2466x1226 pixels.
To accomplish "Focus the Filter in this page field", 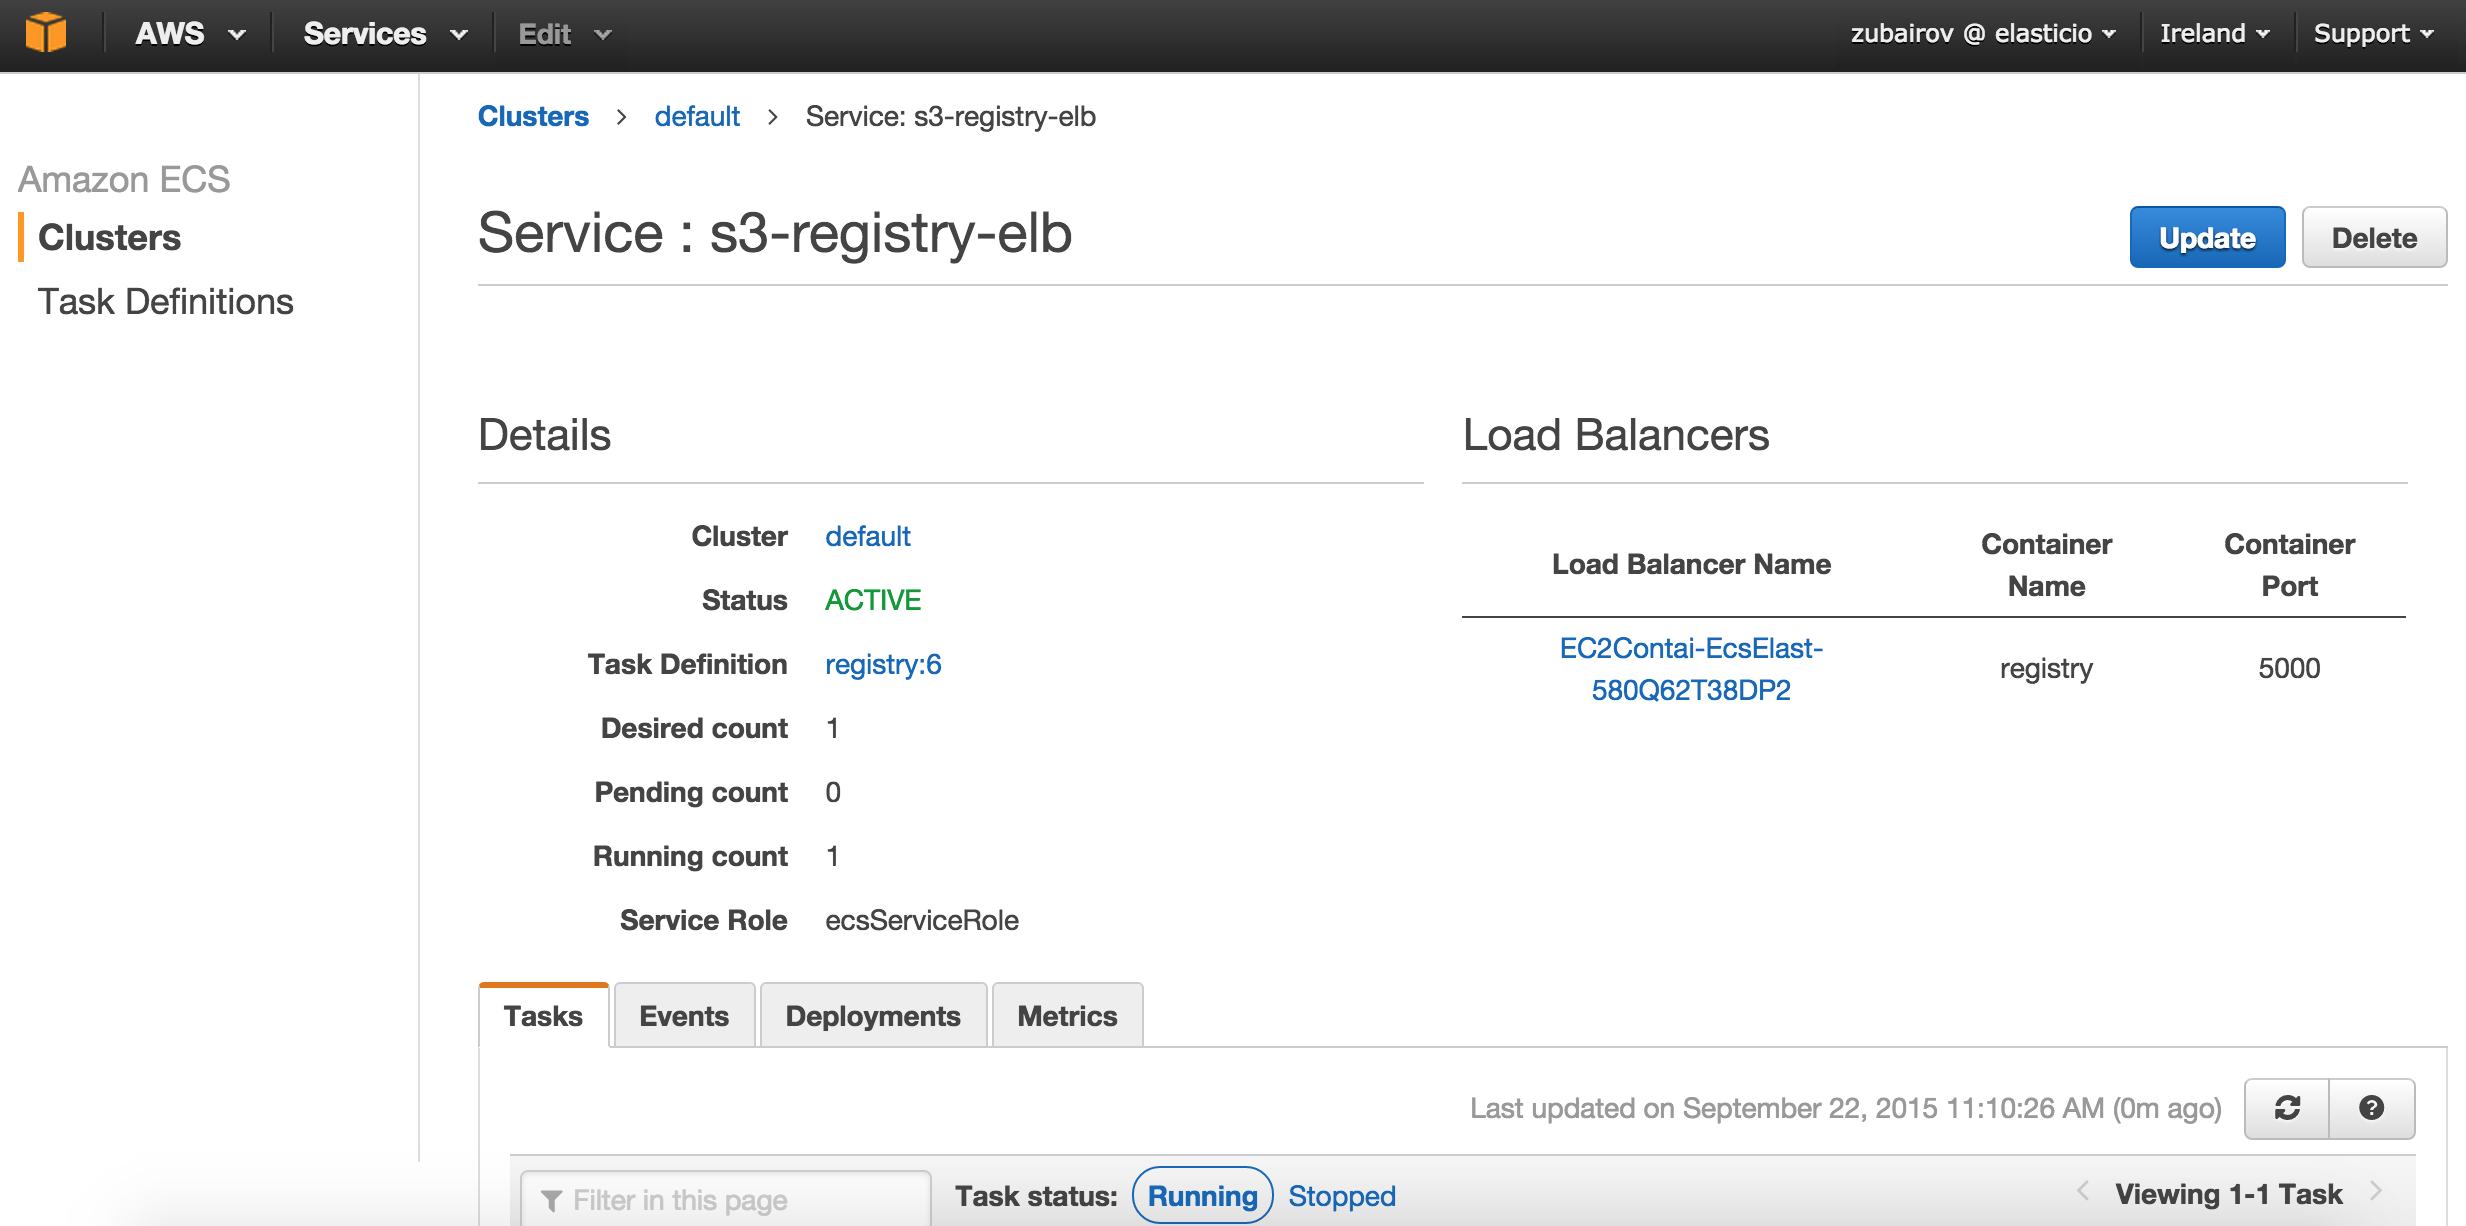I will 726,1199.
